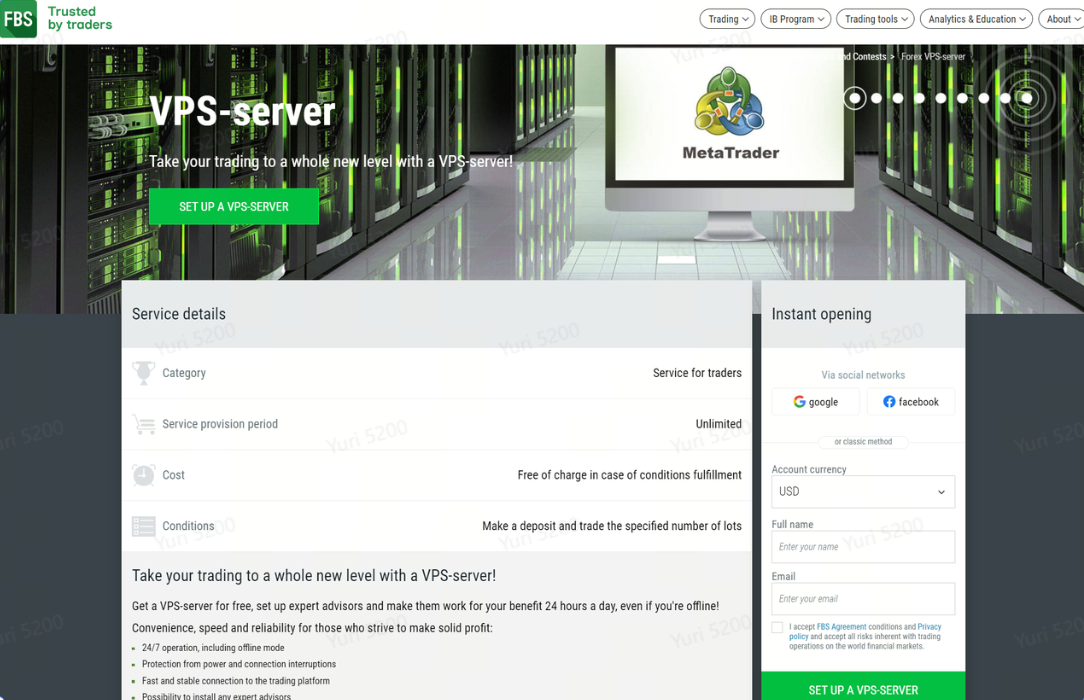Viewport: 1084px width, 700px height.
Task: Open the Trading tools menu
Action: coord(875,19)
